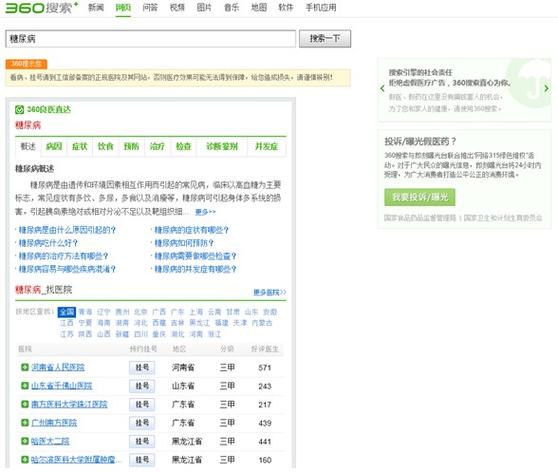Viewport: 558px width, 472px height.
Task: Open the 地图 search category
Action: coord(259,7)
